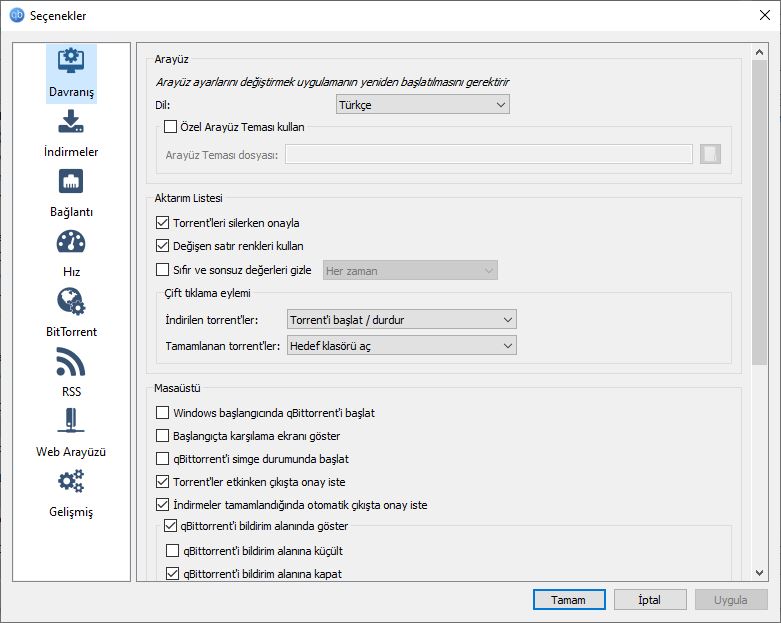Click the Arayüz group title
This screenshot has height=623, width=781.
(171, 59)
